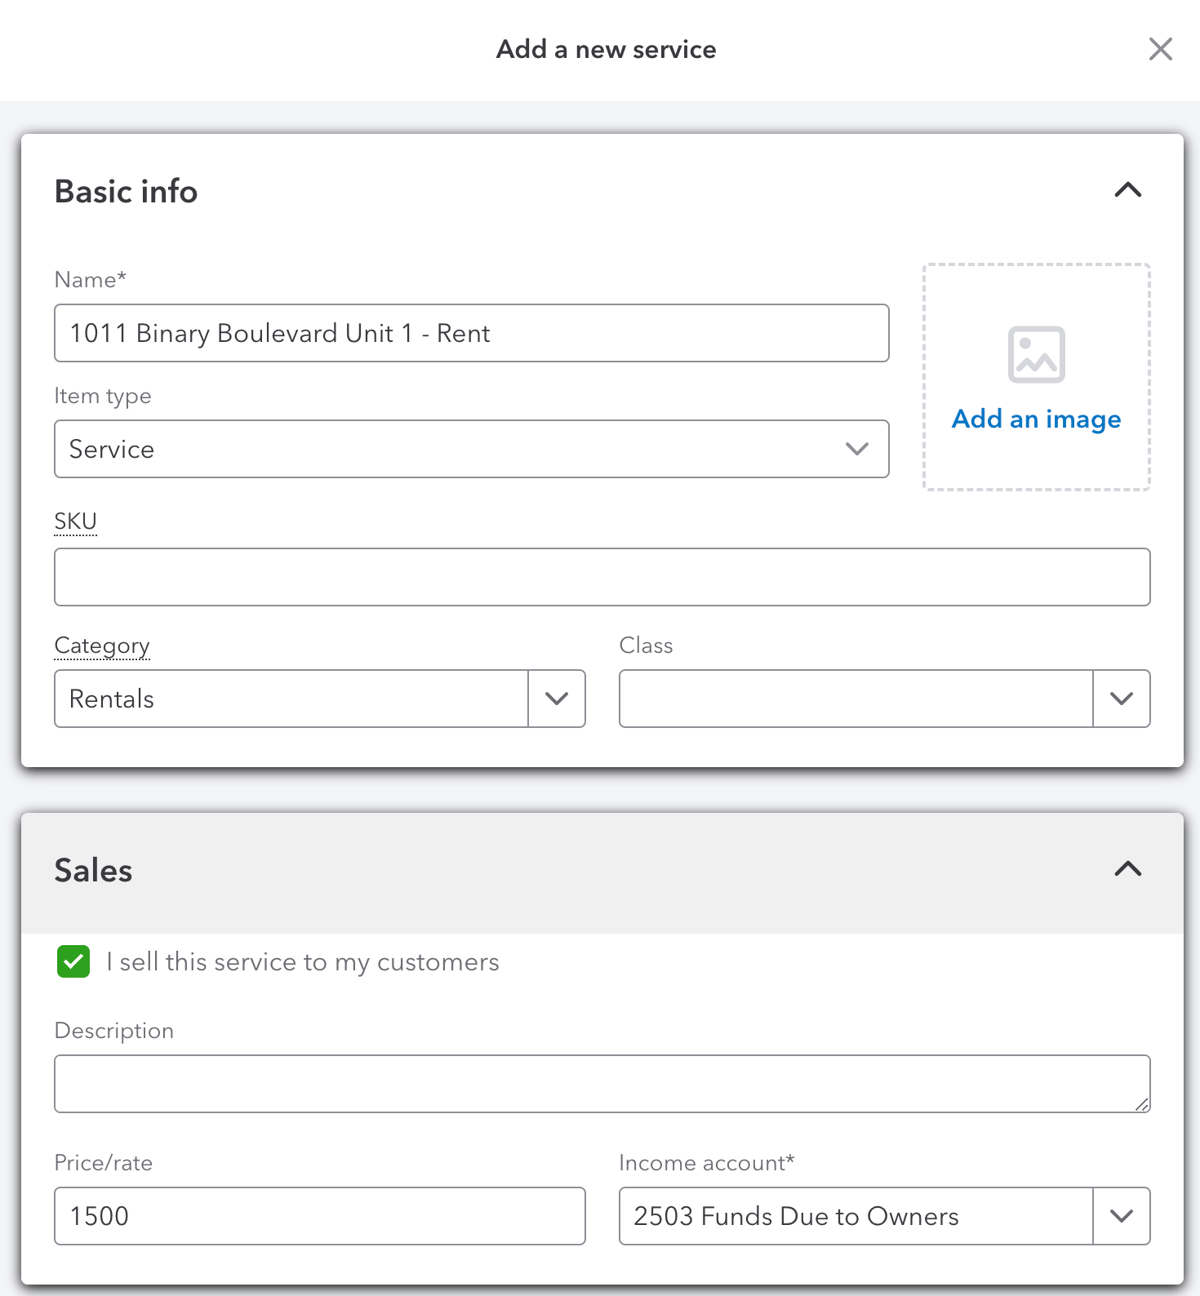Click the underlined Category label
1200x1296 pixels.
[102, 646]
